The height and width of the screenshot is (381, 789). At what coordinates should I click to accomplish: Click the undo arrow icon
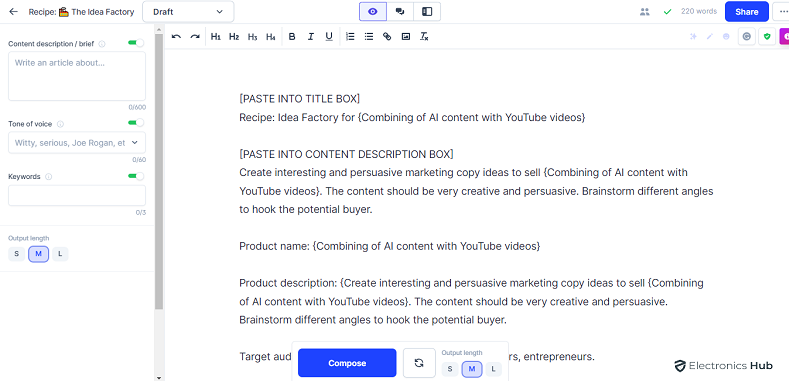click(x=176, y=37)
